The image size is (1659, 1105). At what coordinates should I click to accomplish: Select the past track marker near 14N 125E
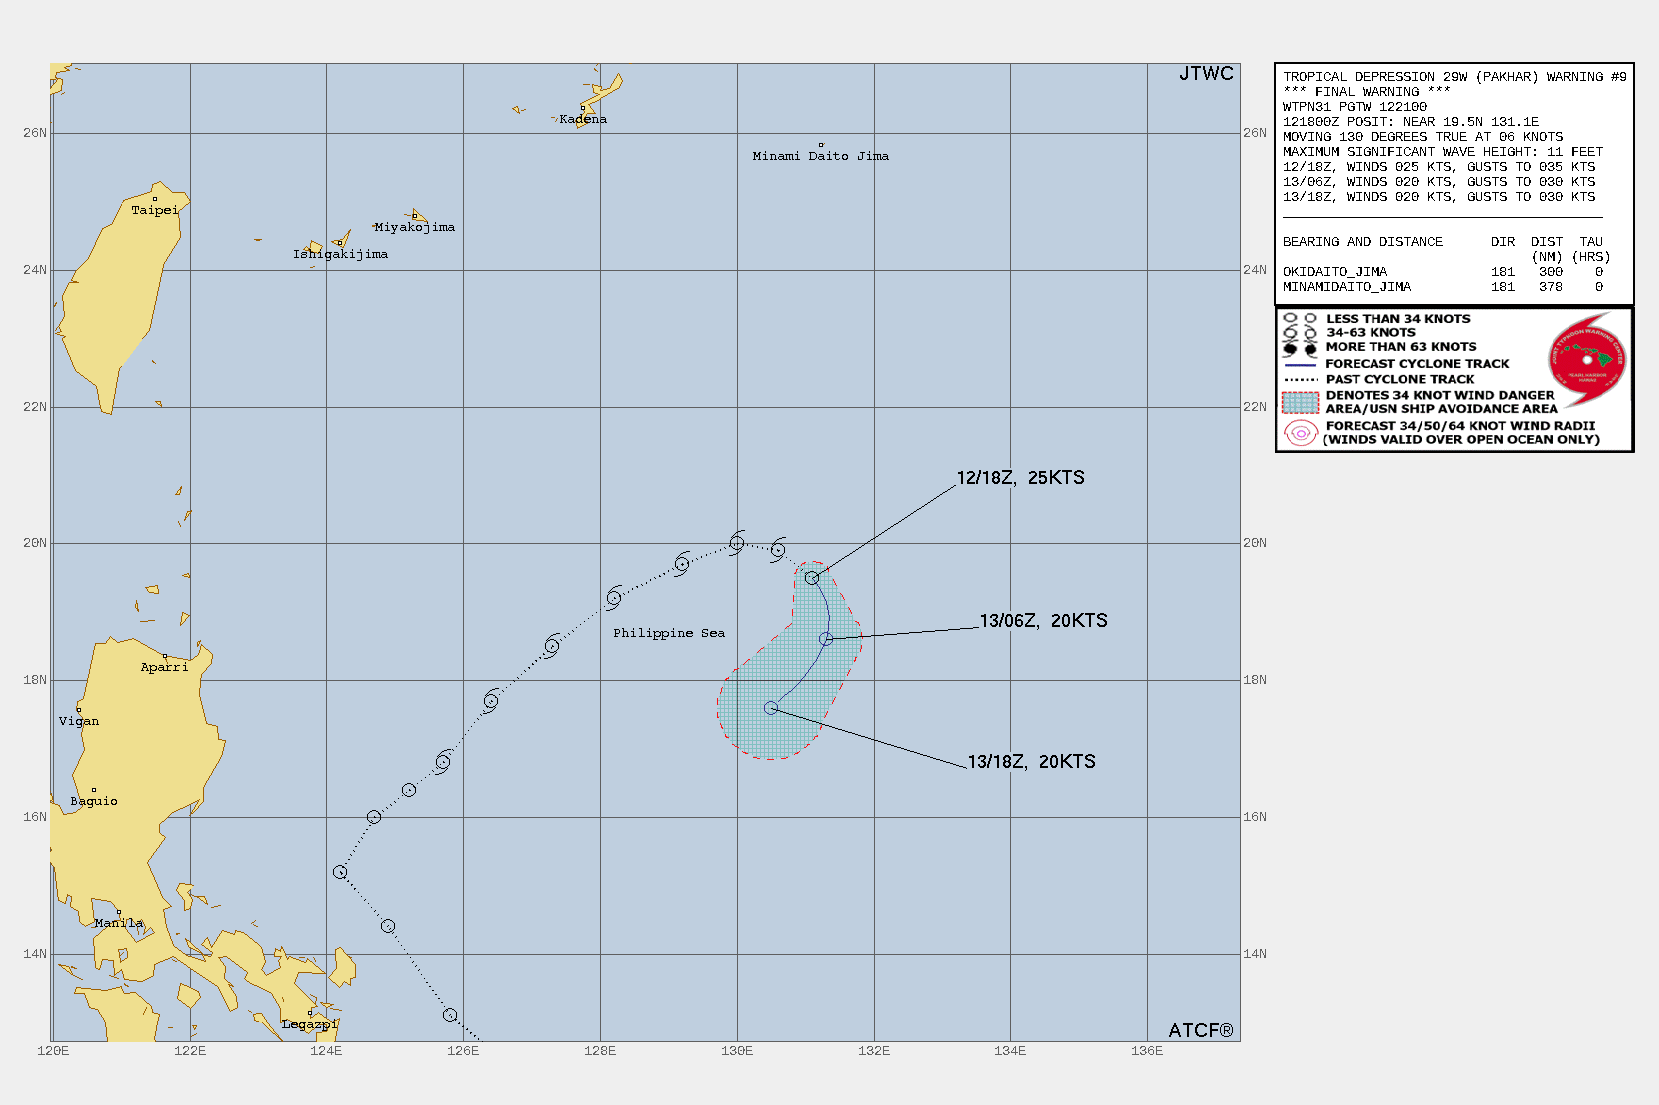388,926
